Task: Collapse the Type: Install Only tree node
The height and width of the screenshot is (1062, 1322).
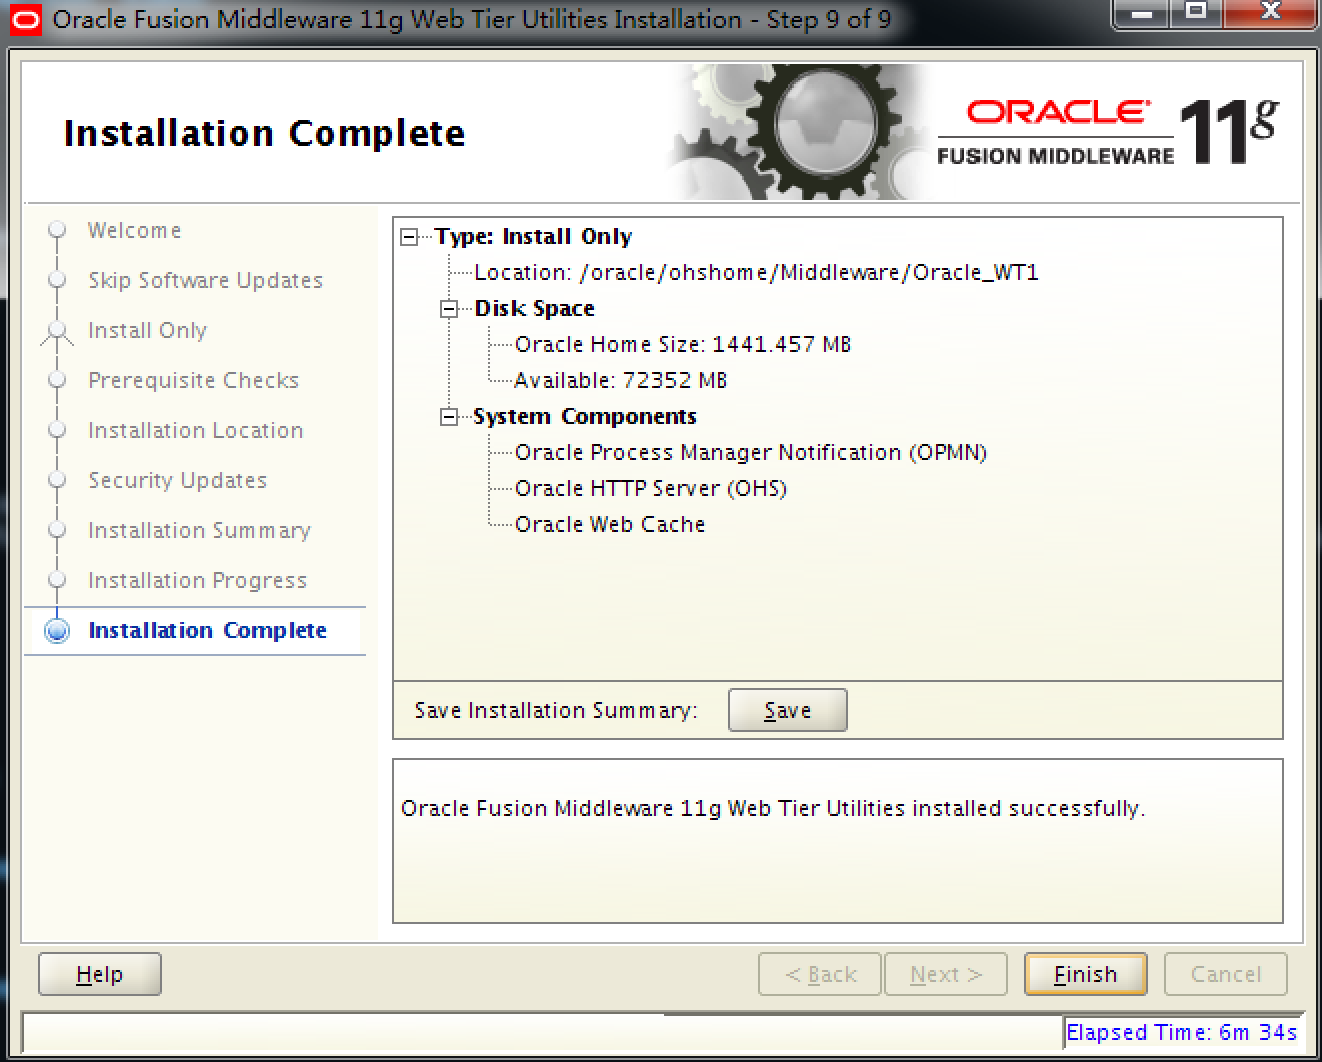Action: (x=409, y=237)
